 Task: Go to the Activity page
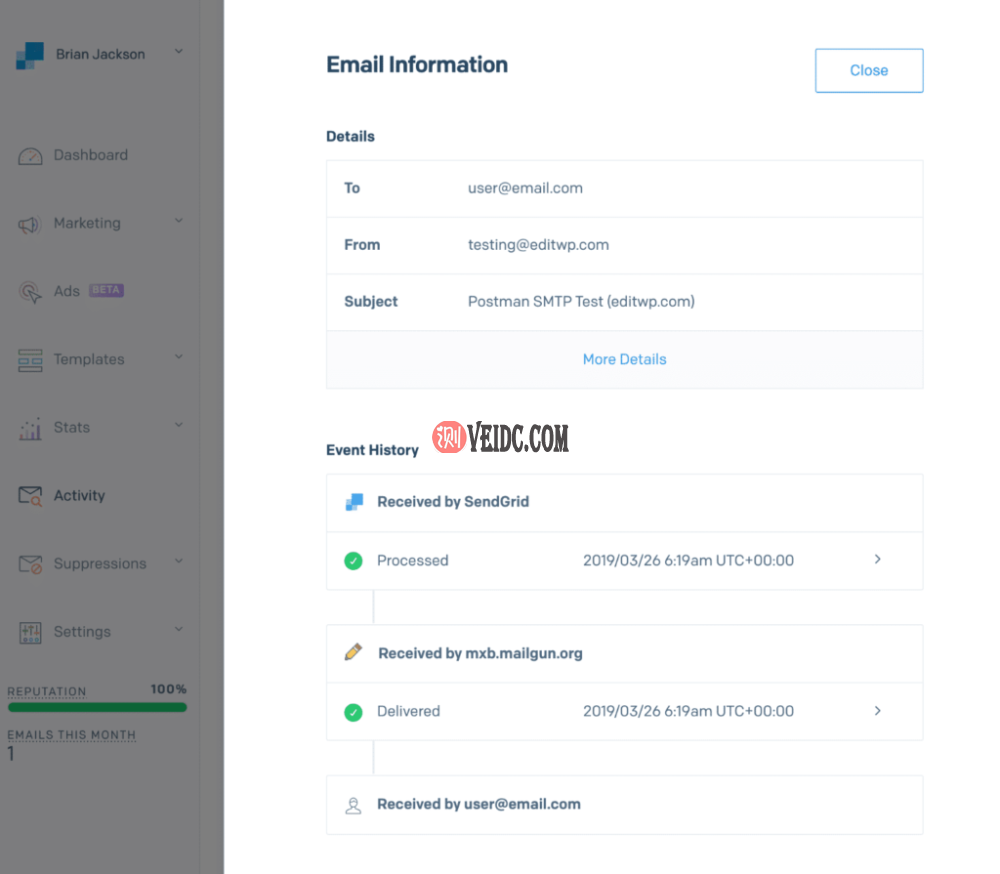79,496
